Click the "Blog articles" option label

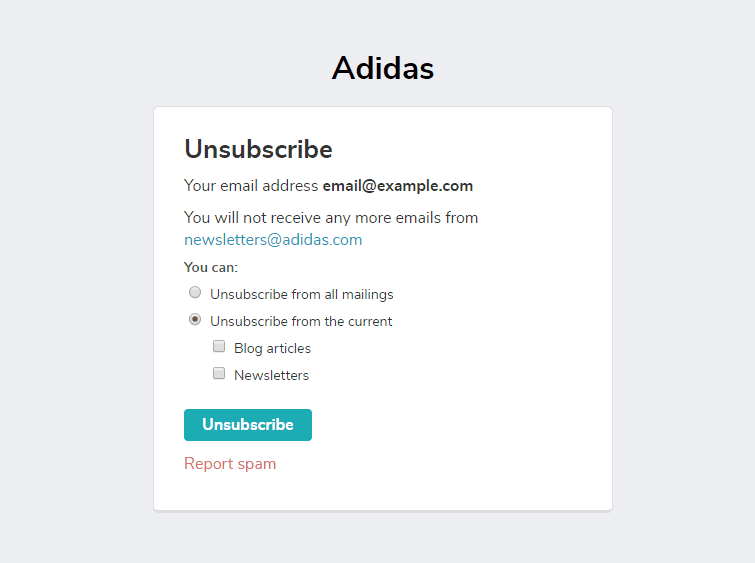click(x=272, y=348)
